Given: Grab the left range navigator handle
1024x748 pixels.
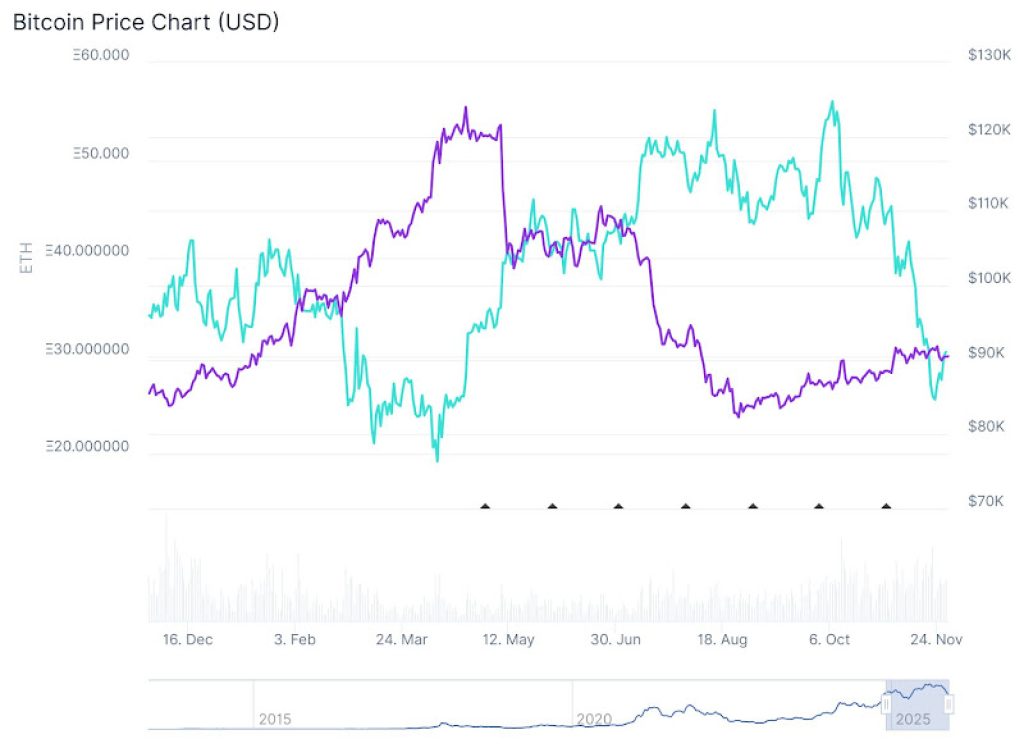Looking at the screenshot, I should click(x=886, y=705).
